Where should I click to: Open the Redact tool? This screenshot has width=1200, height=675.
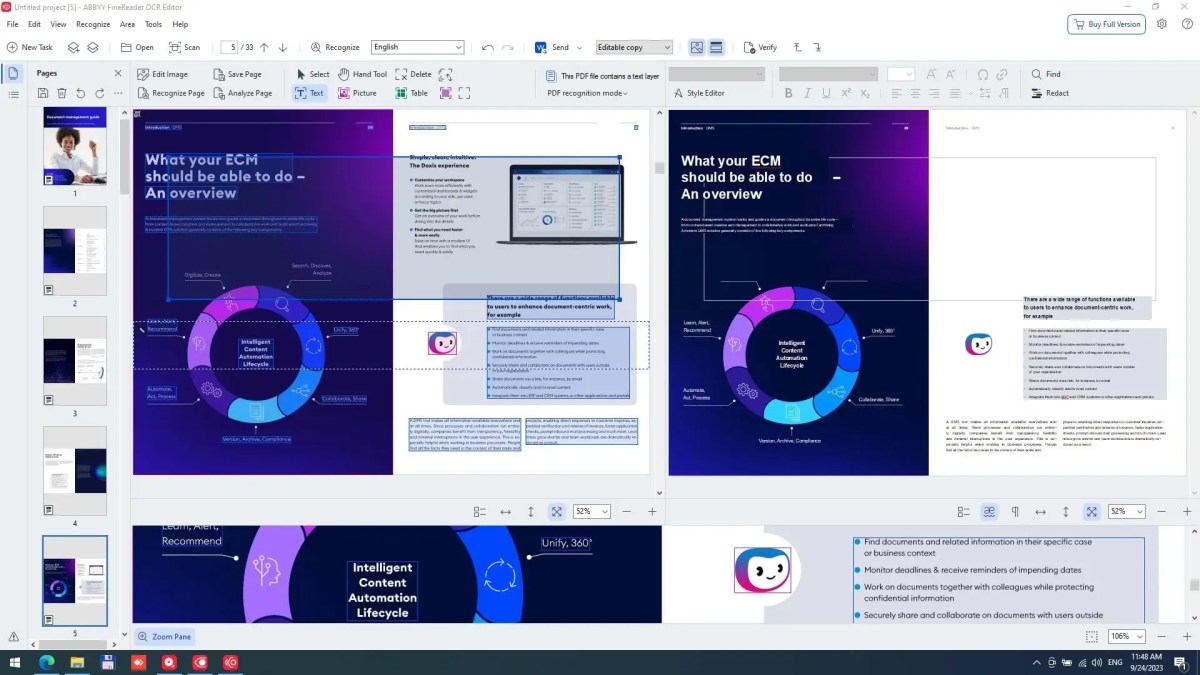point(1050,93)
